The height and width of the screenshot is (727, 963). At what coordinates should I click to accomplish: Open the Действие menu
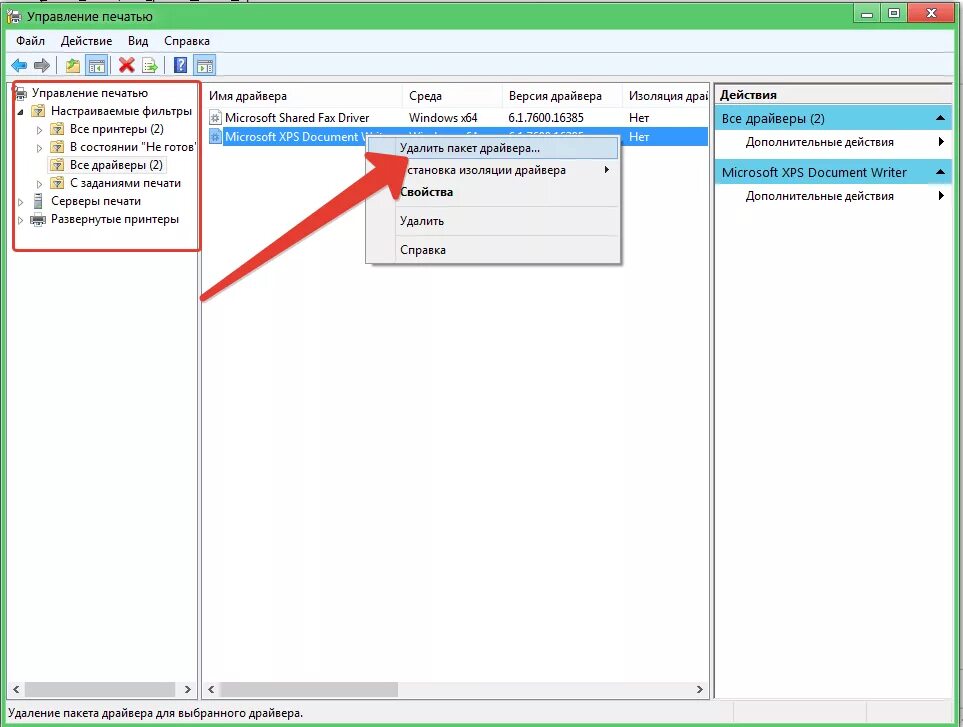pos(86,41)
